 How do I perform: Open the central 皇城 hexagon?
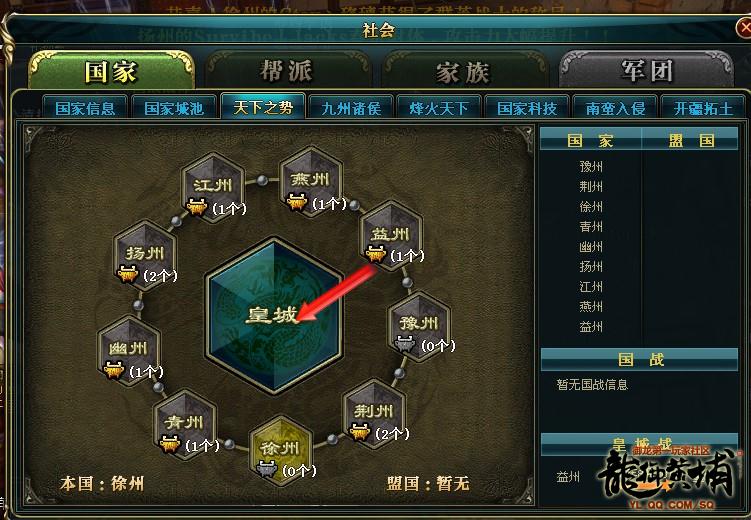(274, 315)
